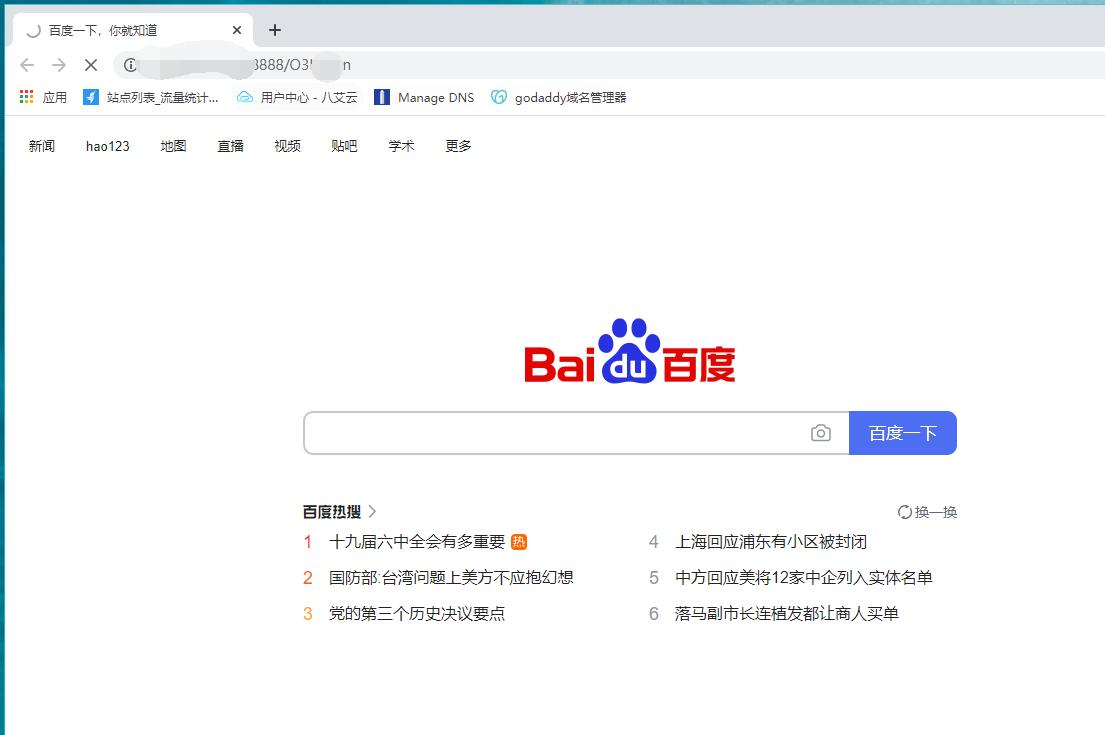Open hot search 十九届六中全会有多重要
1105x735 pixels.
(x=417, y=542)
